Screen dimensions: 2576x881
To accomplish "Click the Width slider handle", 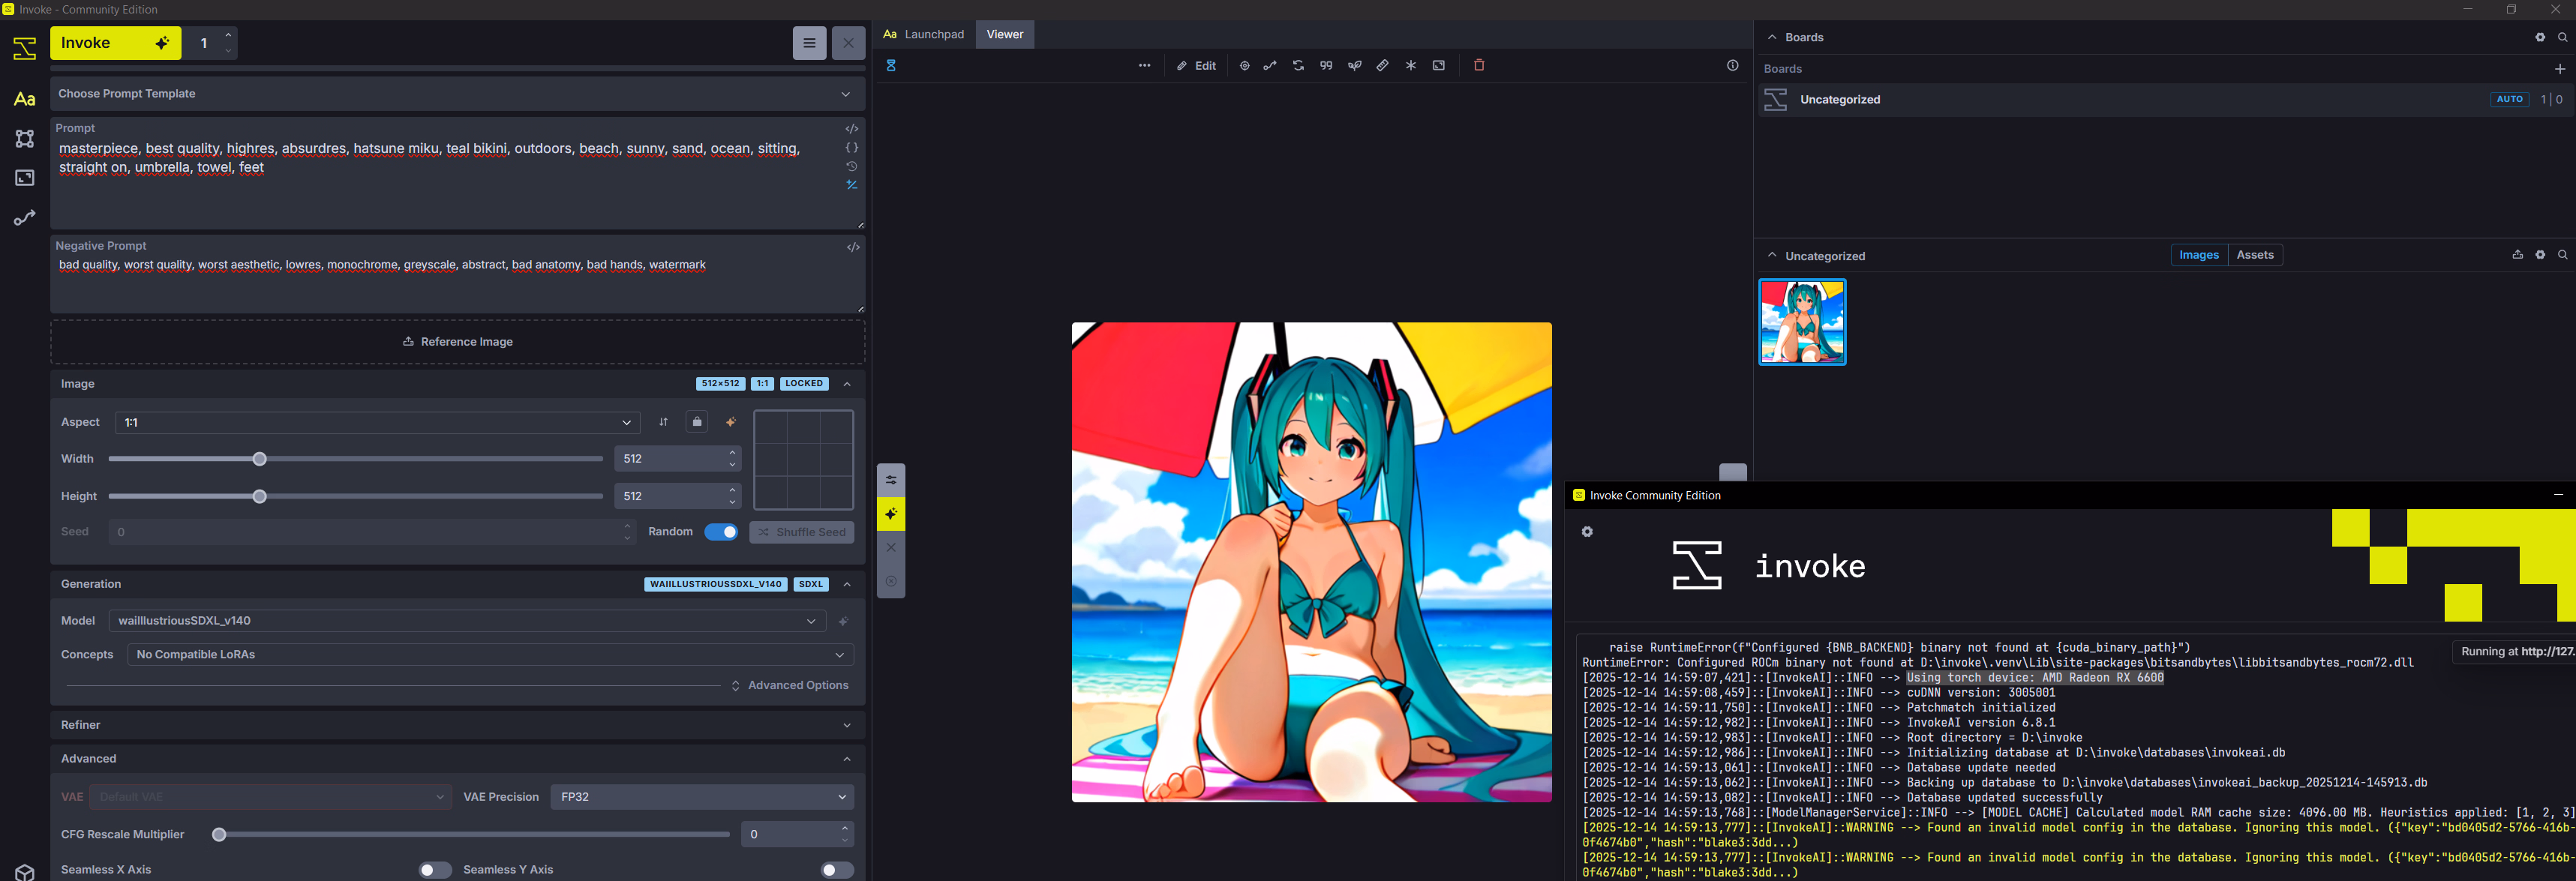I will pos(259,459).
